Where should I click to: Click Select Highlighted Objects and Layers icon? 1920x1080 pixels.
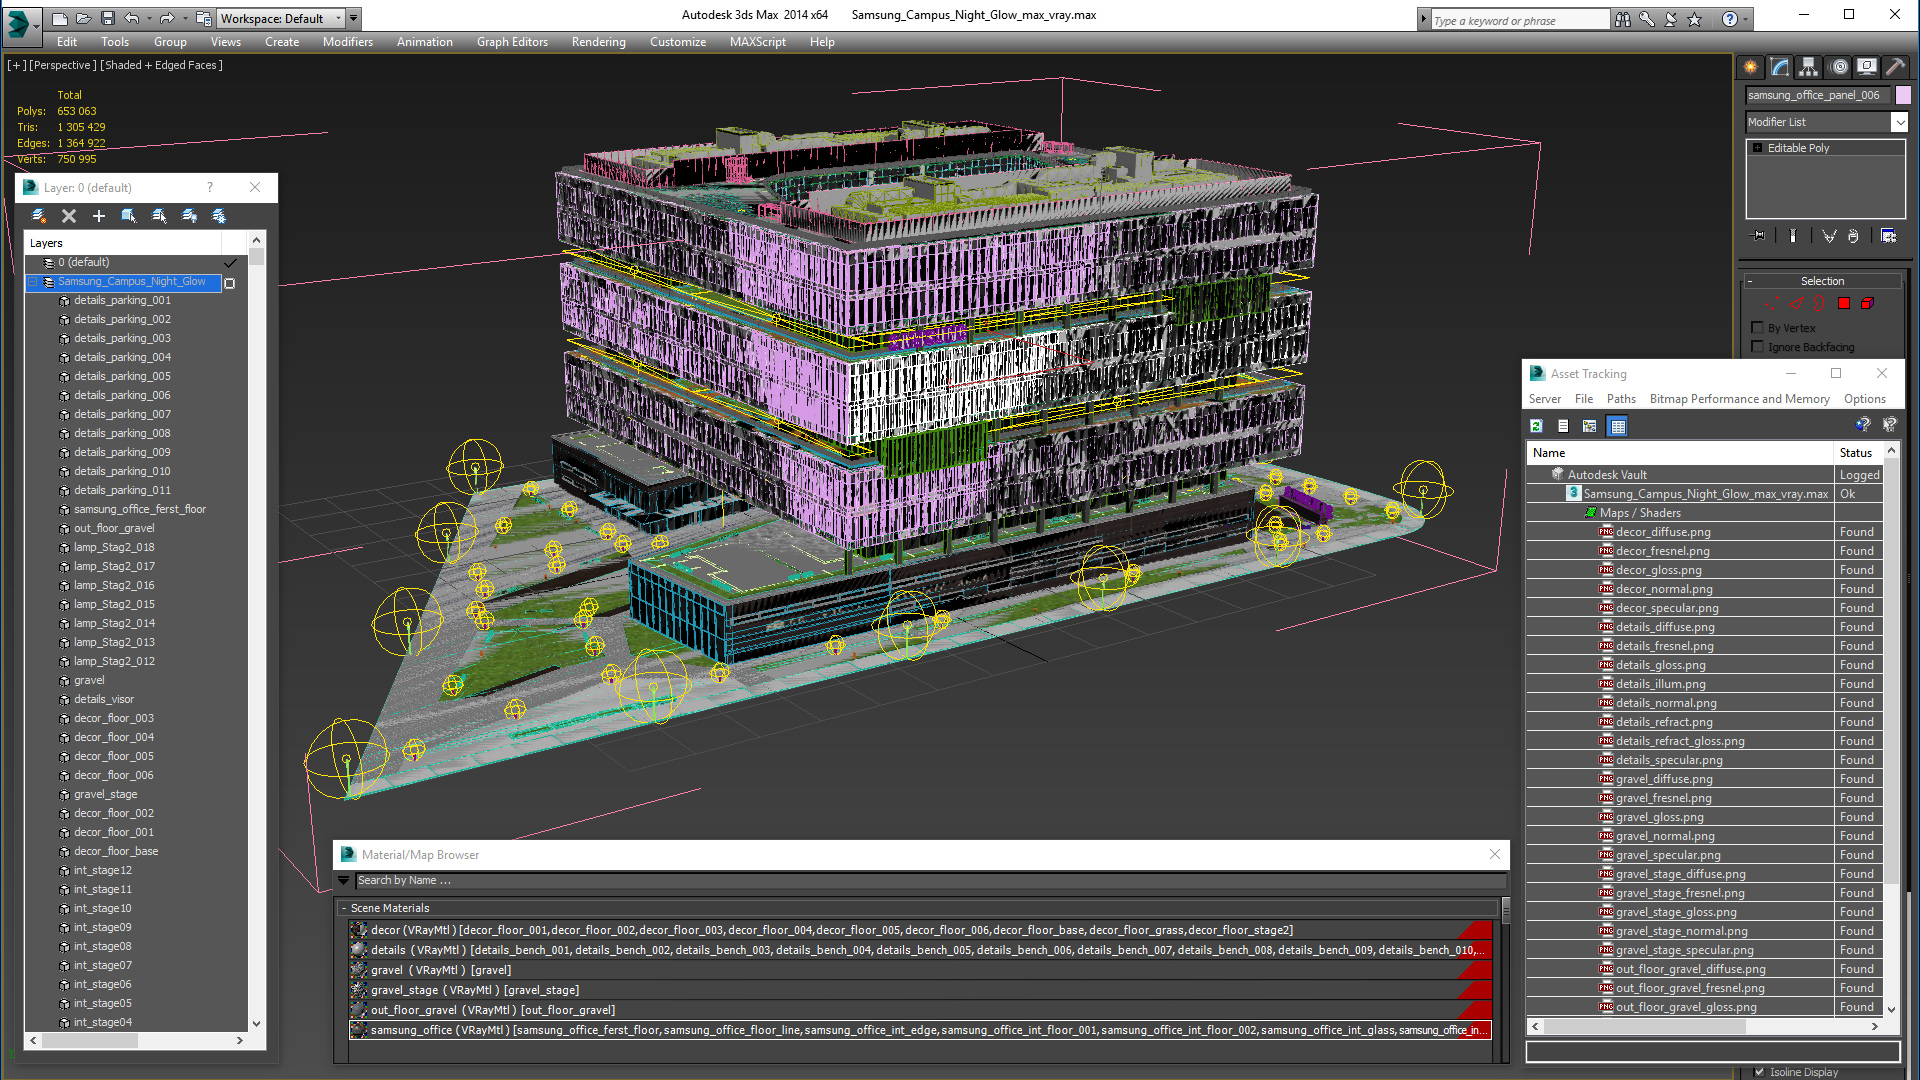click(x=129, y=216)
